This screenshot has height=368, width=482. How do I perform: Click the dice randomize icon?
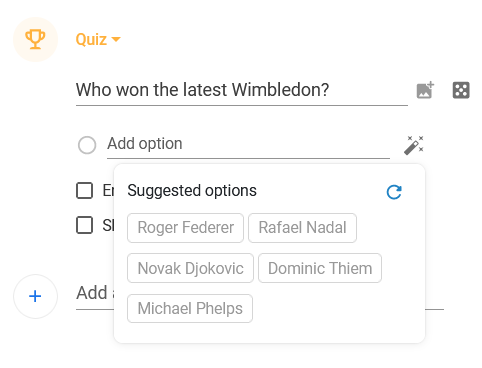point(461,90)
